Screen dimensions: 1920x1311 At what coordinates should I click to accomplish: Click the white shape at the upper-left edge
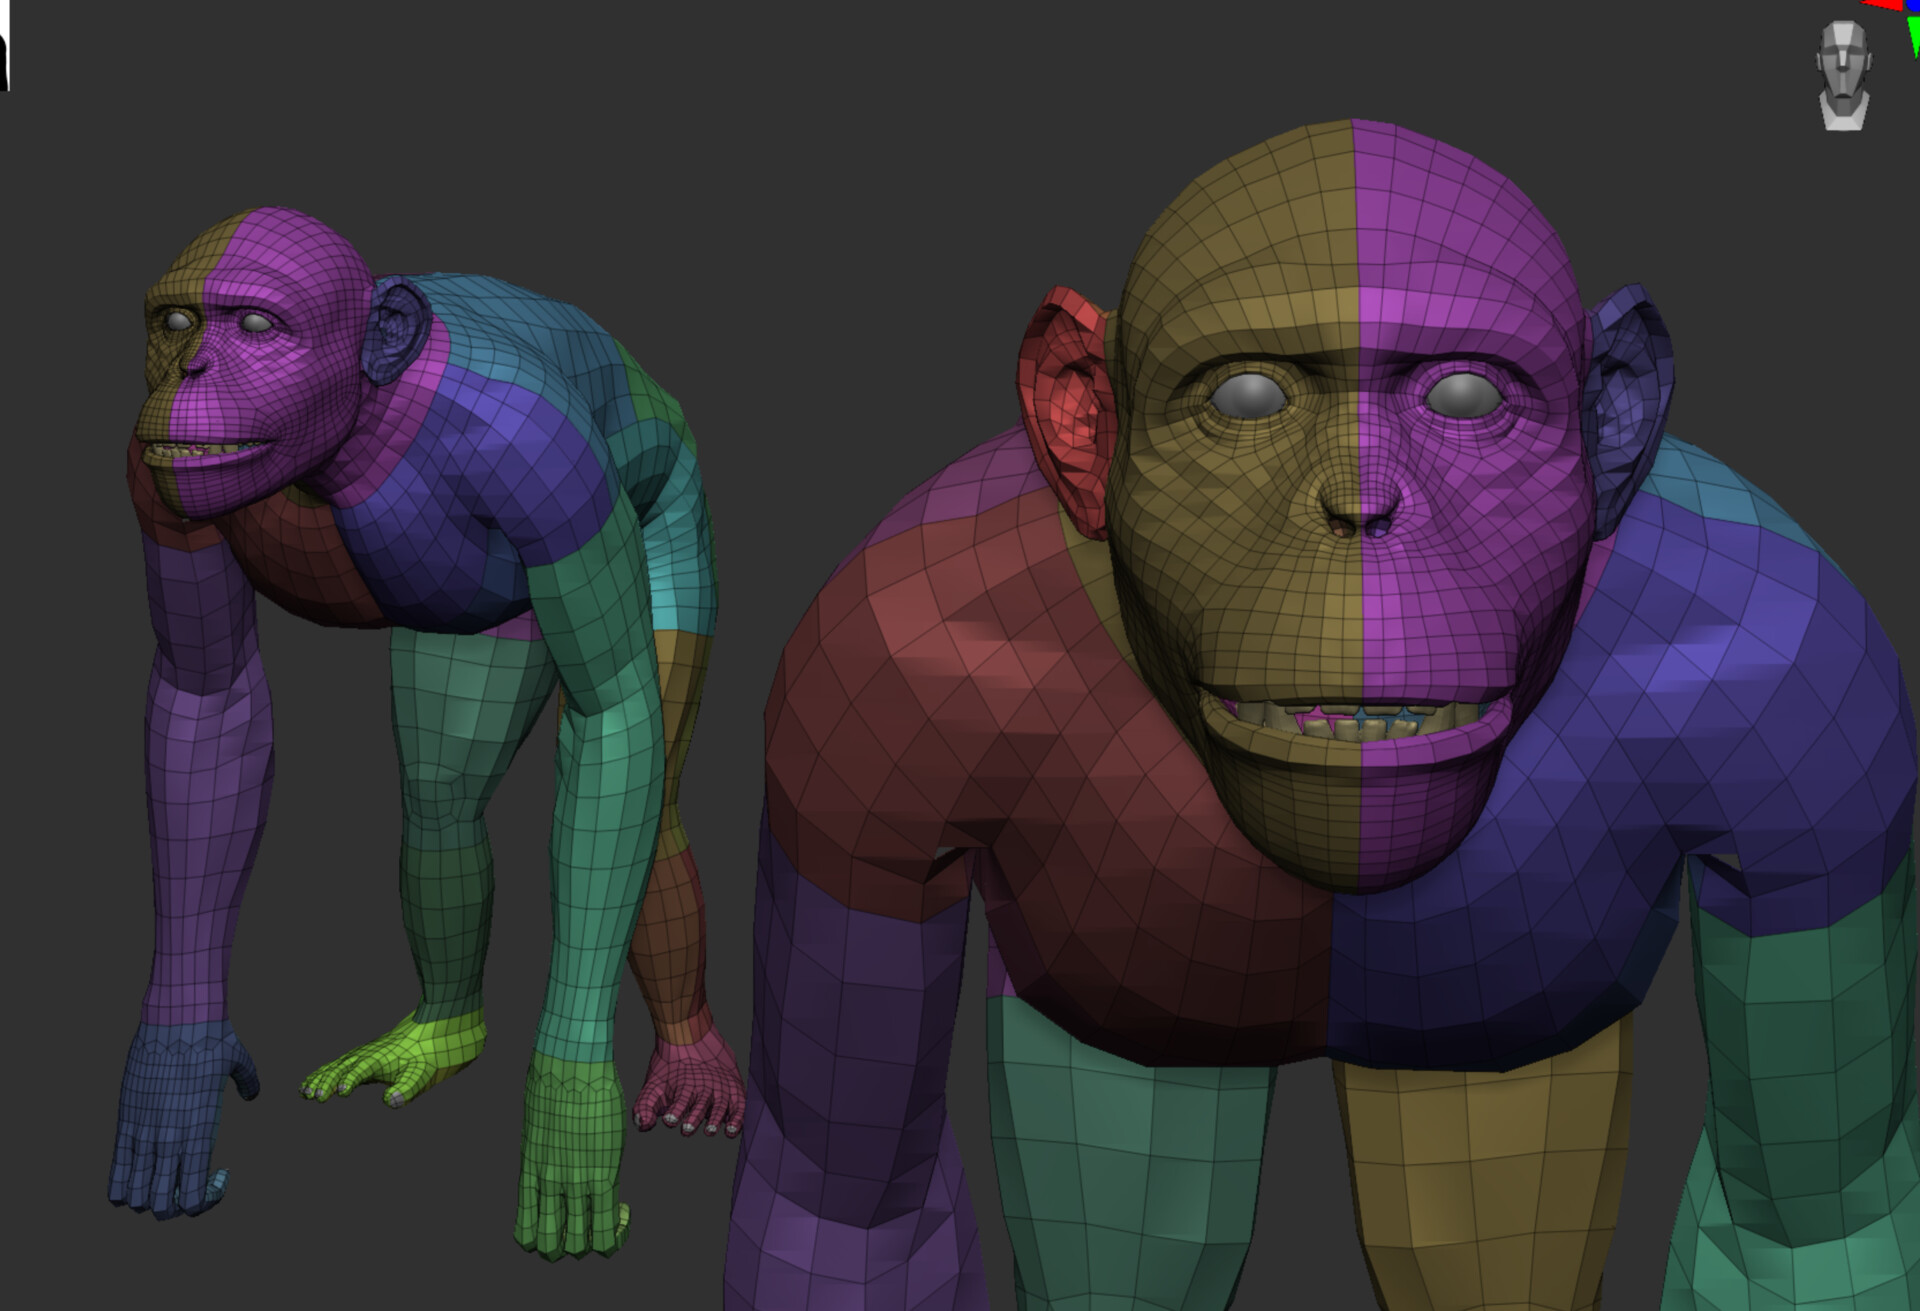[4, 14]
